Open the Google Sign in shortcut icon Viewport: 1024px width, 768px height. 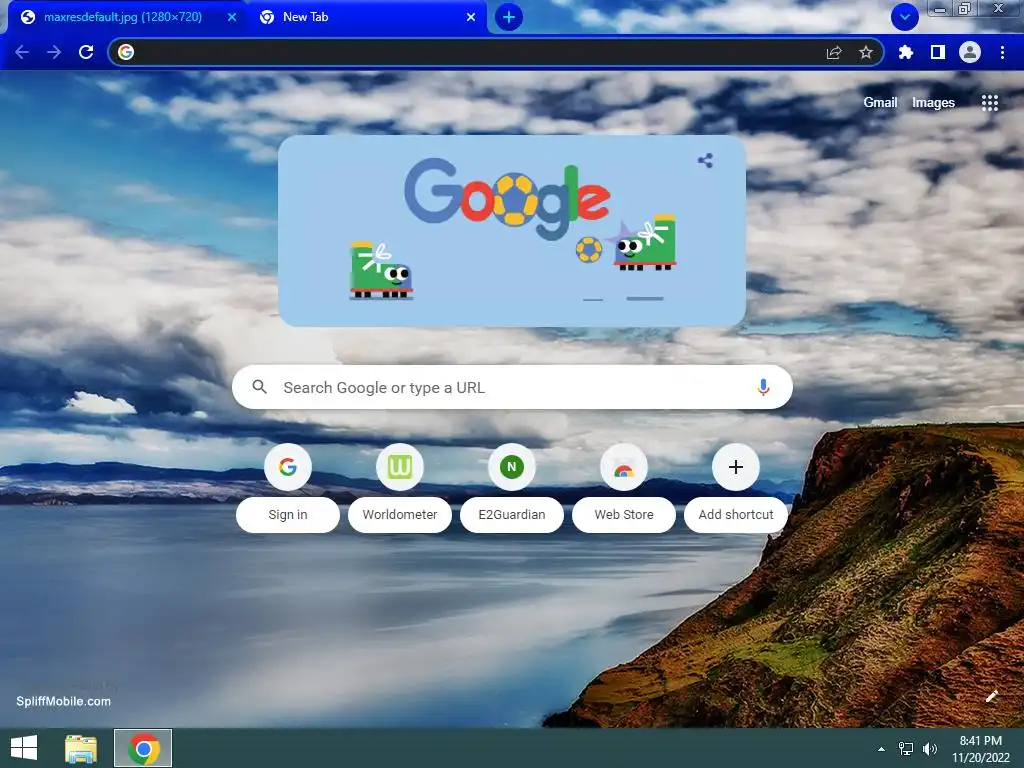pos(288,467)
